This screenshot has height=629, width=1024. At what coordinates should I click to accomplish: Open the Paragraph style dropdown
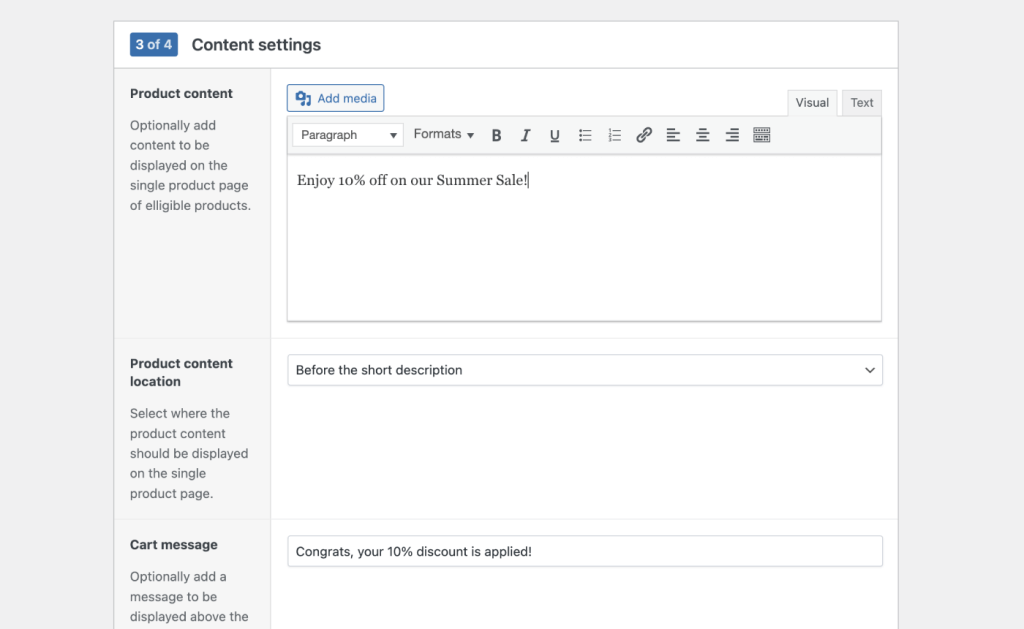(347, 134)
